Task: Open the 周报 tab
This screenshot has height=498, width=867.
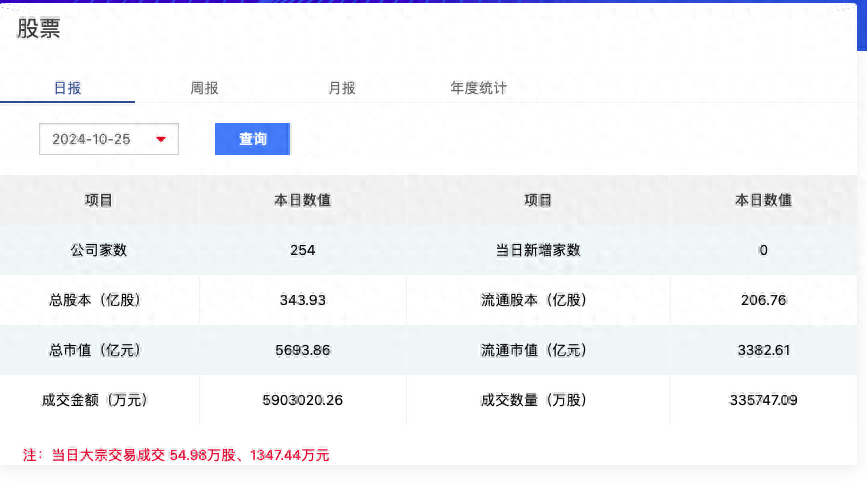Action: click(204, 88)
